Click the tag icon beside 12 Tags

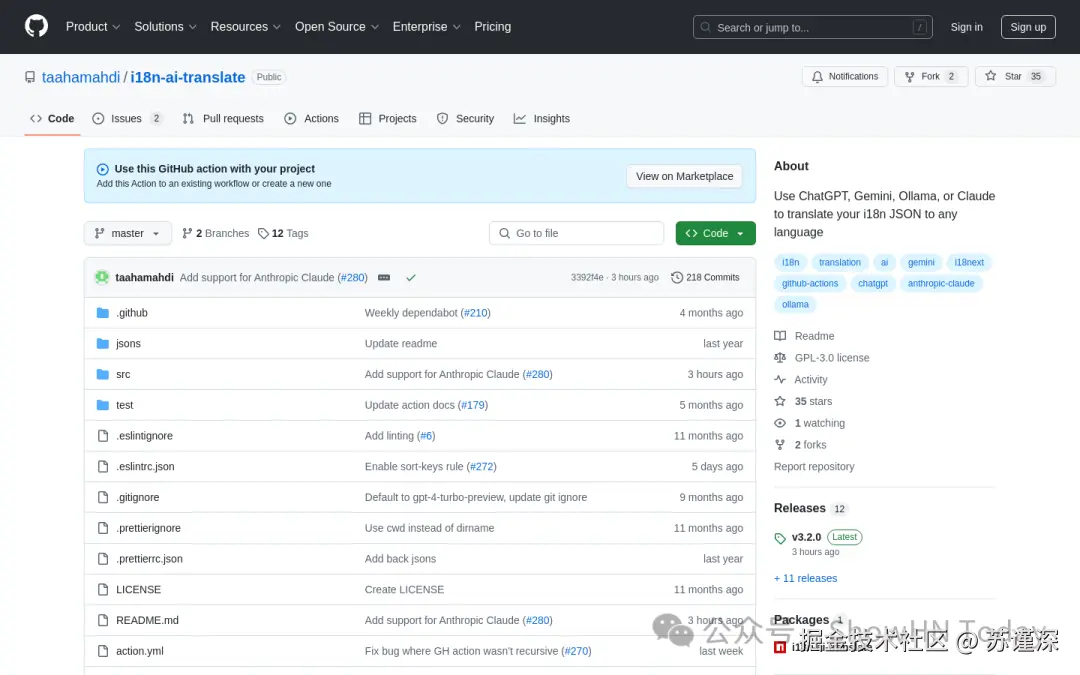click(263, 233)
